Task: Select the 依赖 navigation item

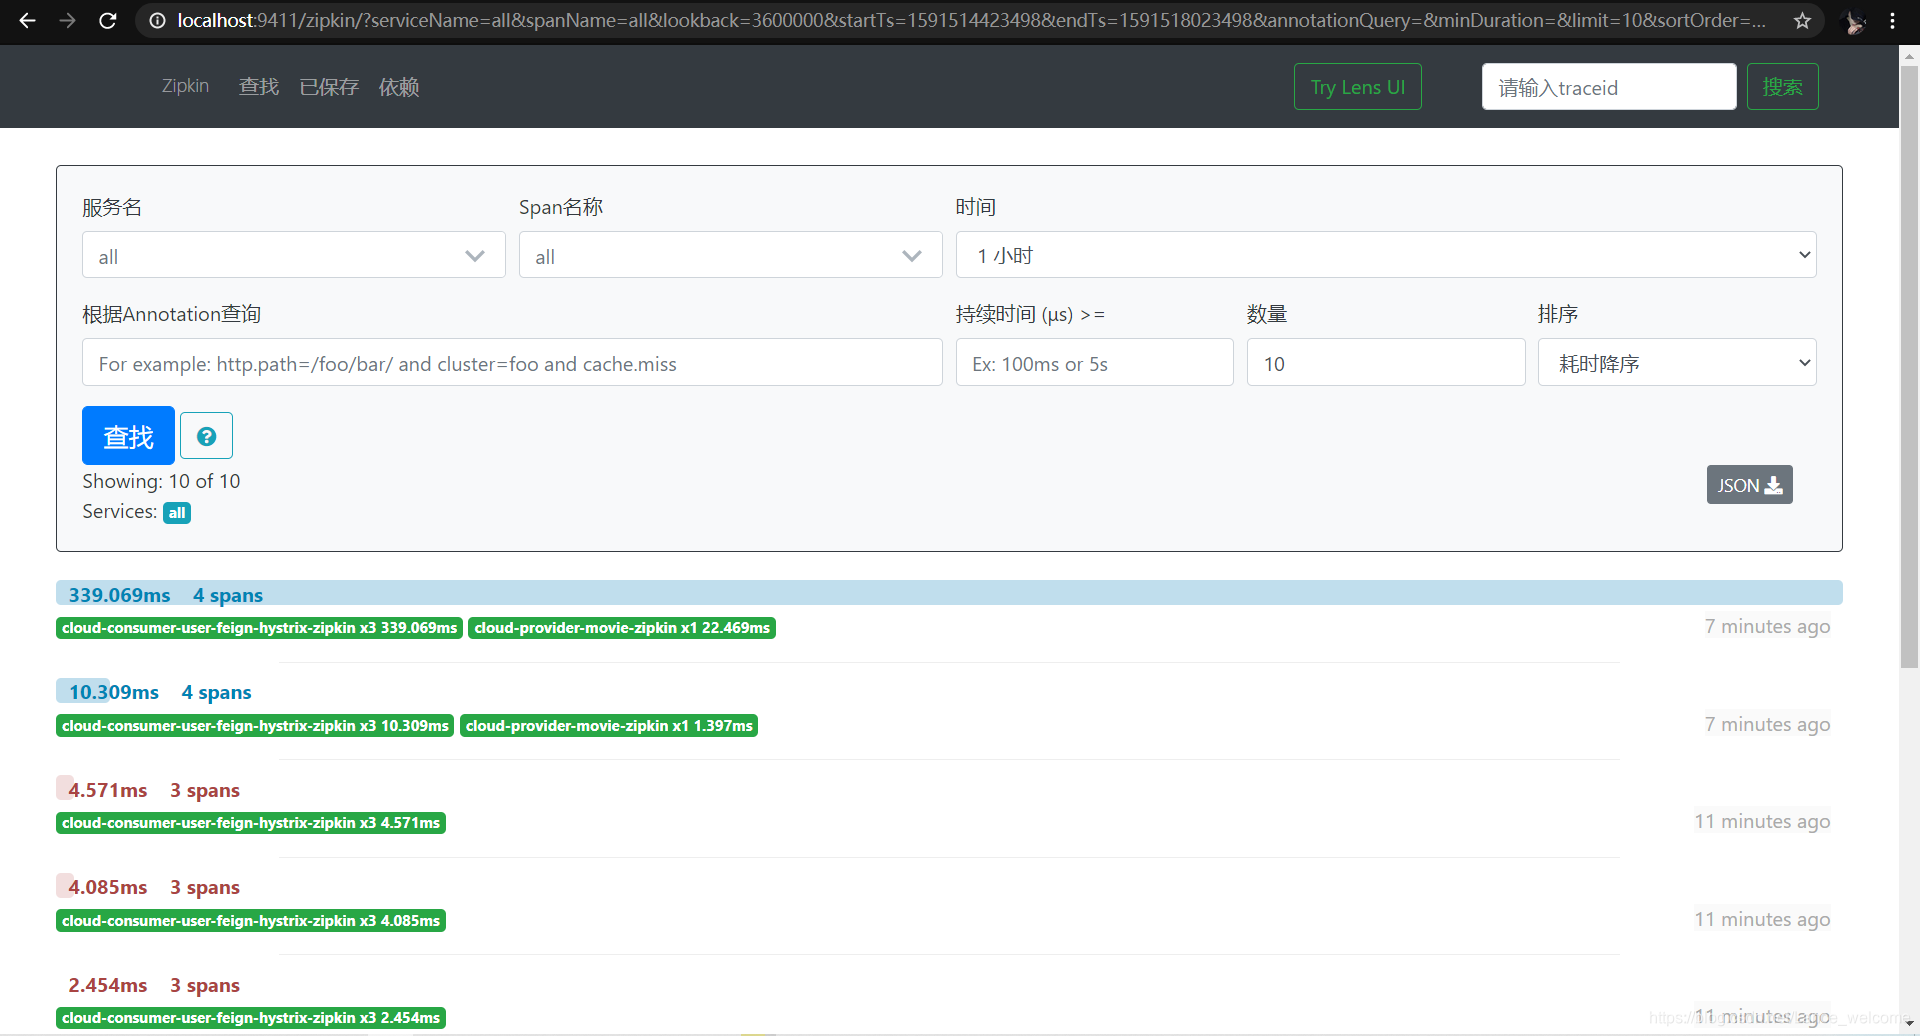Action: [x=398, y=87]
